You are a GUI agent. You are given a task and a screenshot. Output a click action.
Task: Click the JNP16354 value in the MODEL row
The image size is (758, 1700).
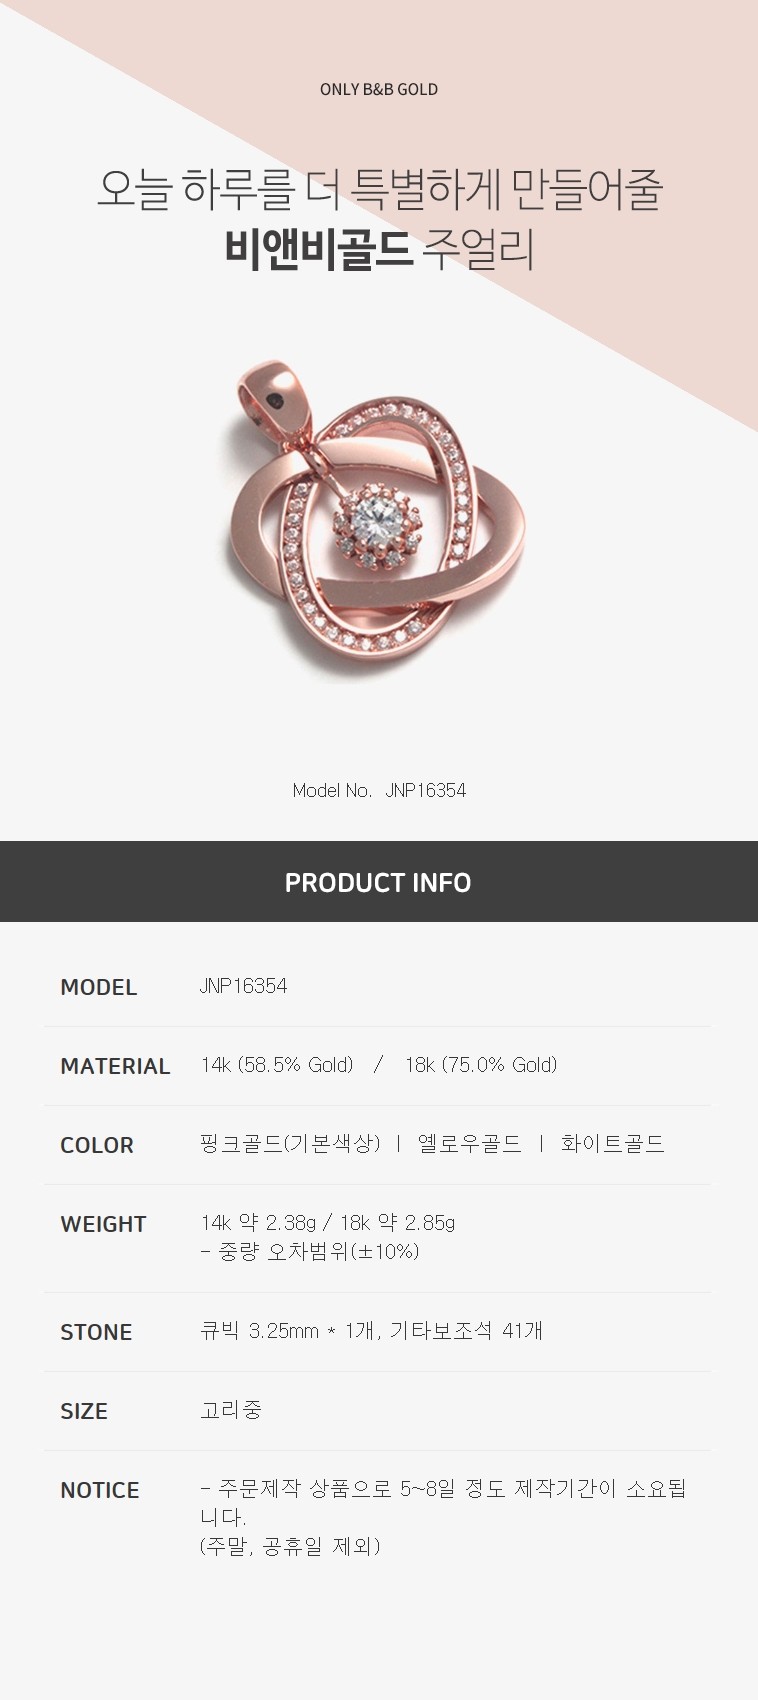pyautogui.click(x=243, y=986)
